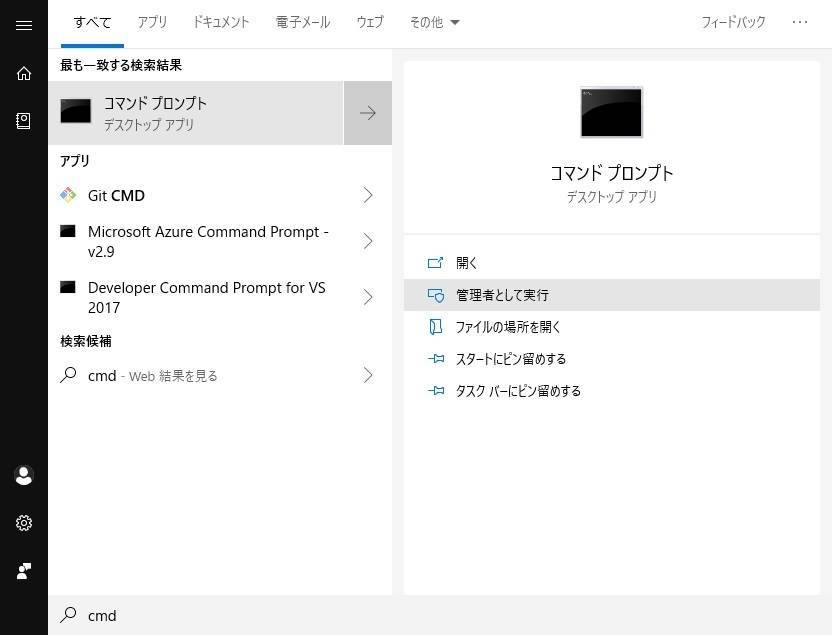Open the hamburger menu in the sidebar

24,25
